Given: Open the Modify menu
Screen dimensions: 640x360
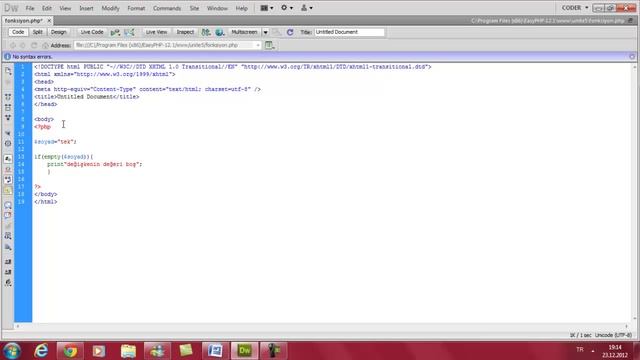Looking at the screenshot, I should tap(110, 8).
